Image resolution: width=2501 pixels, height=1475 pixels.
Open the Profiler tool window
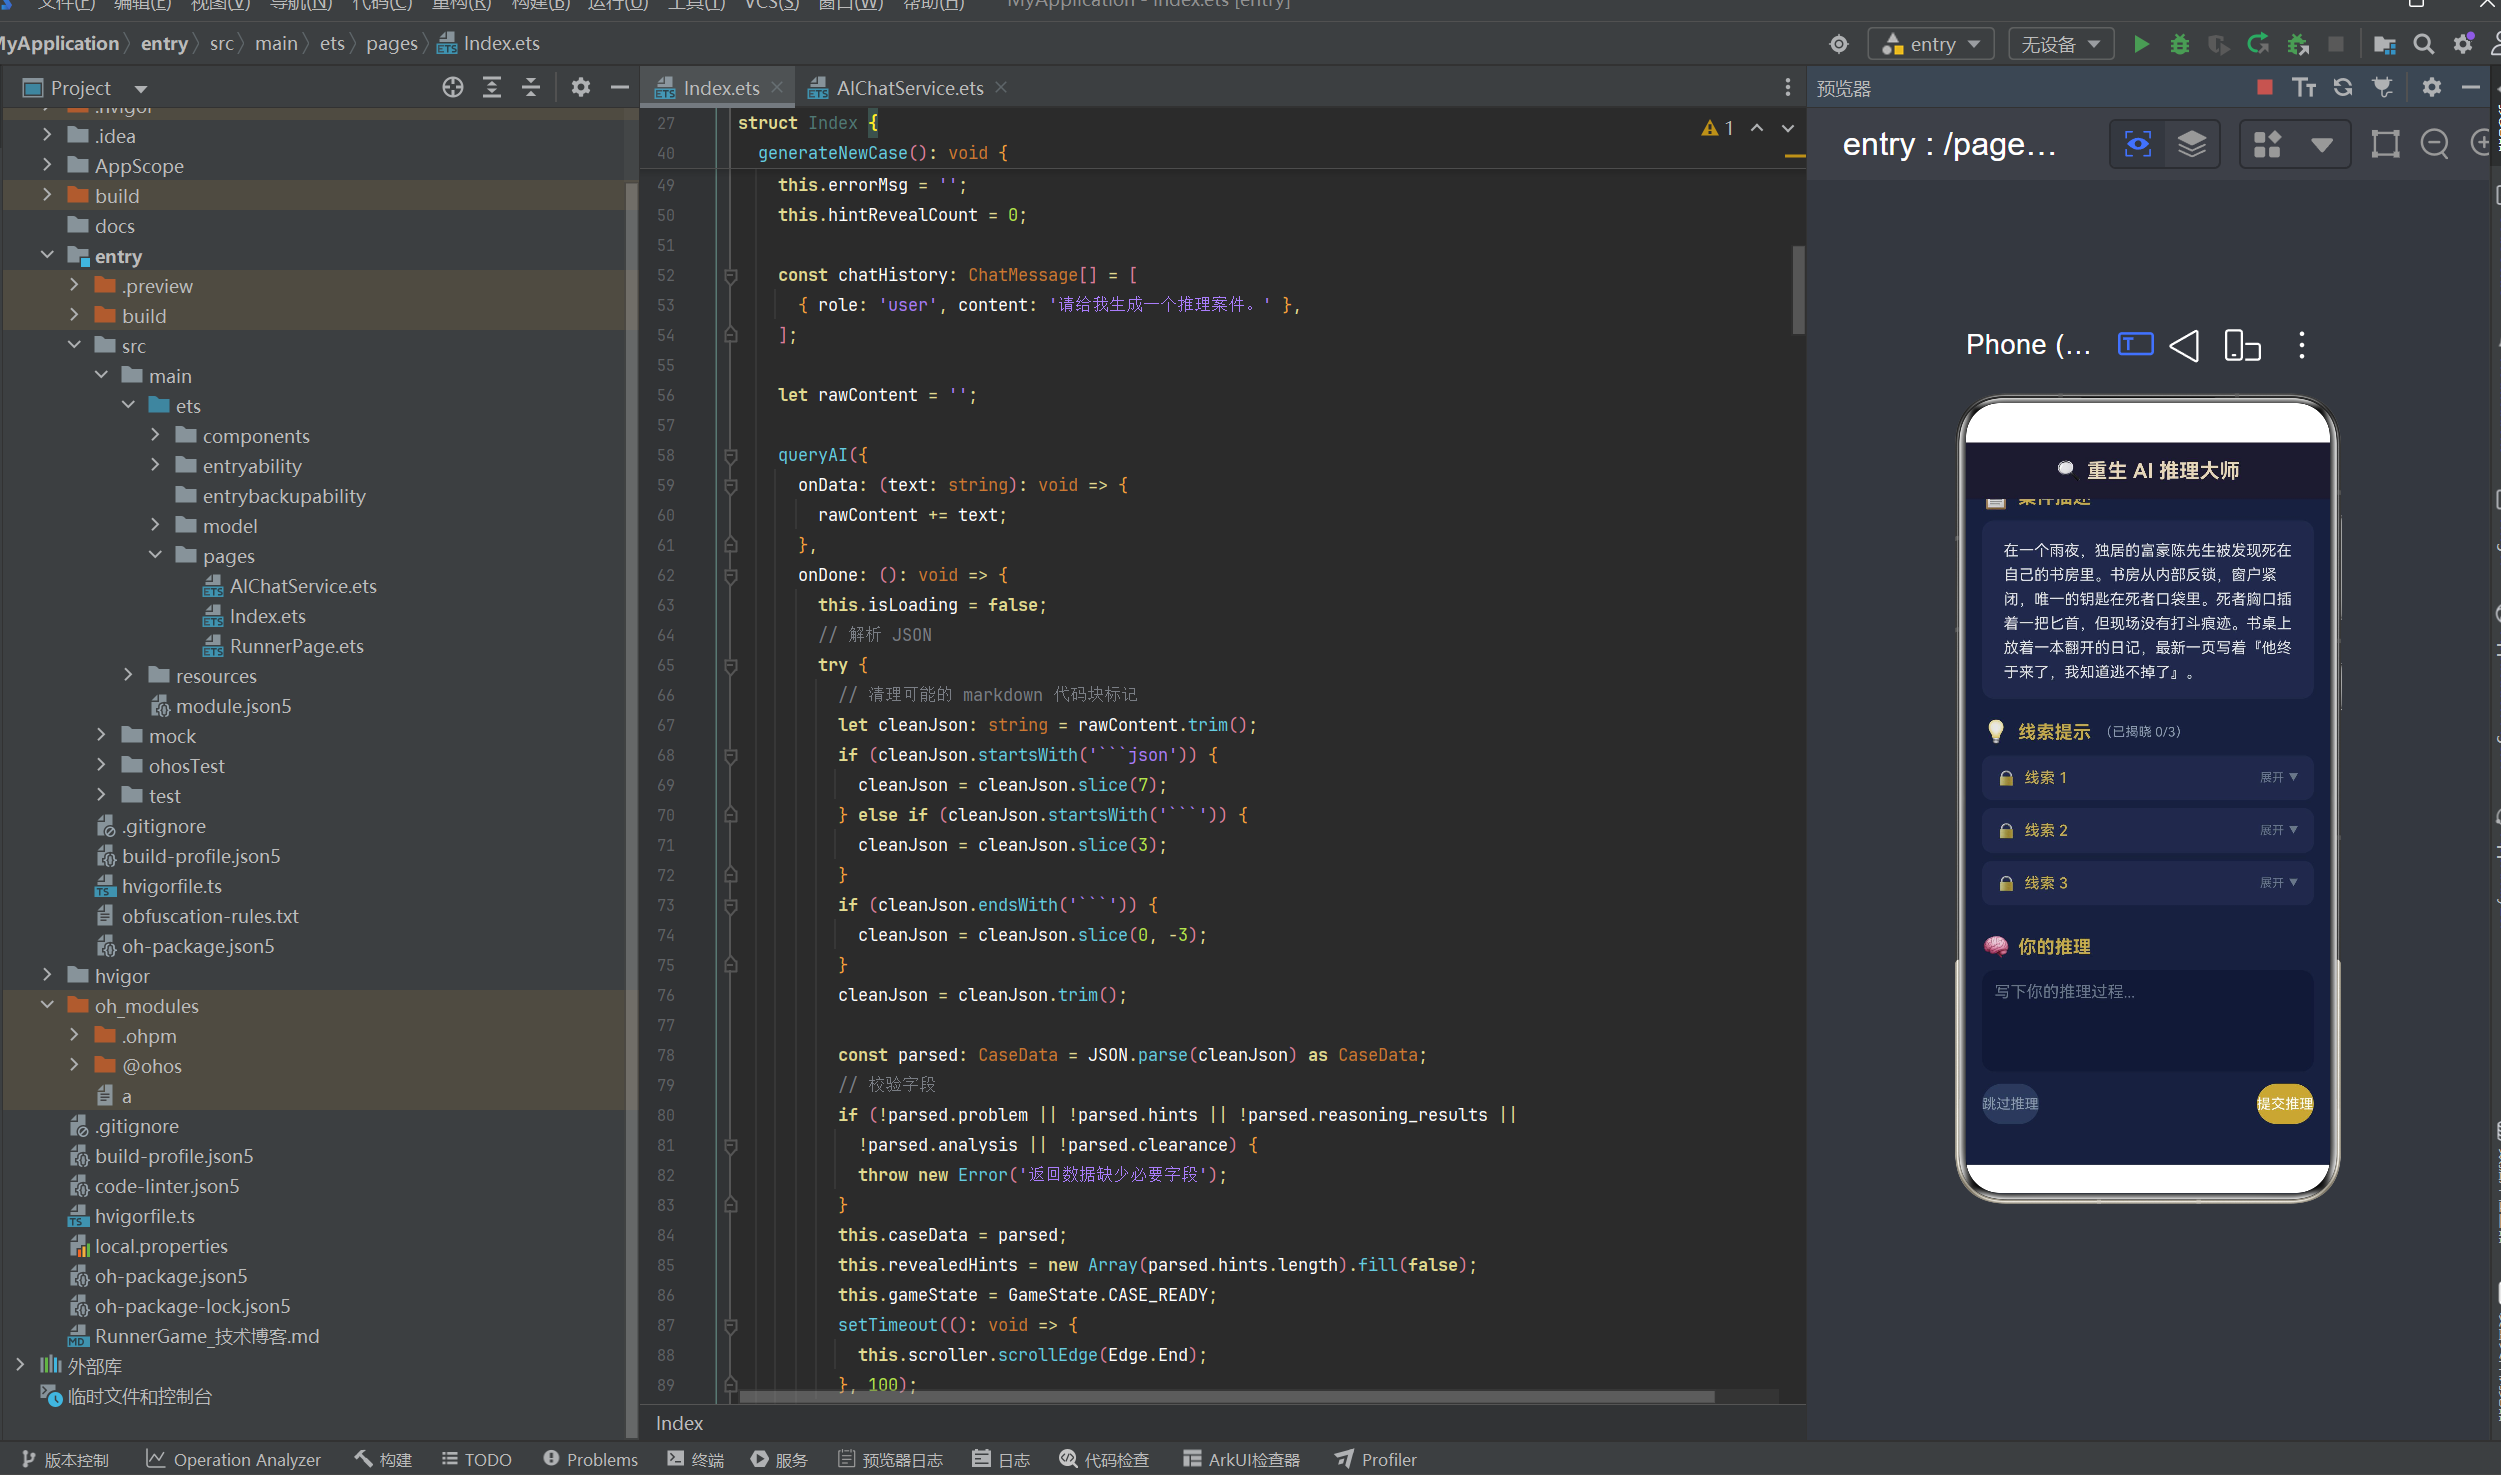(x=1376, y=1460)
